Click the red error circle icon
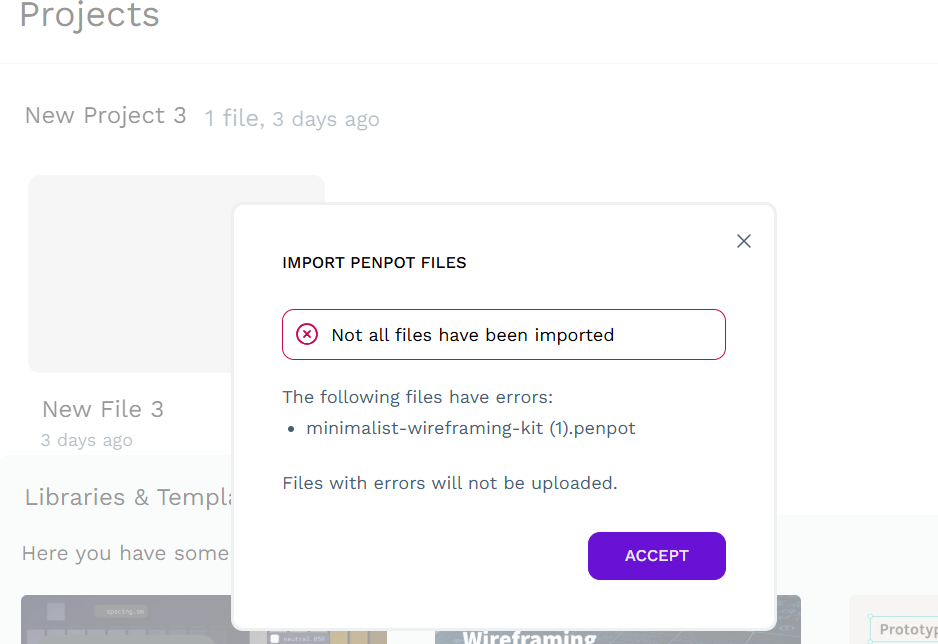This screenshot has height=644, width=938. 307,335
